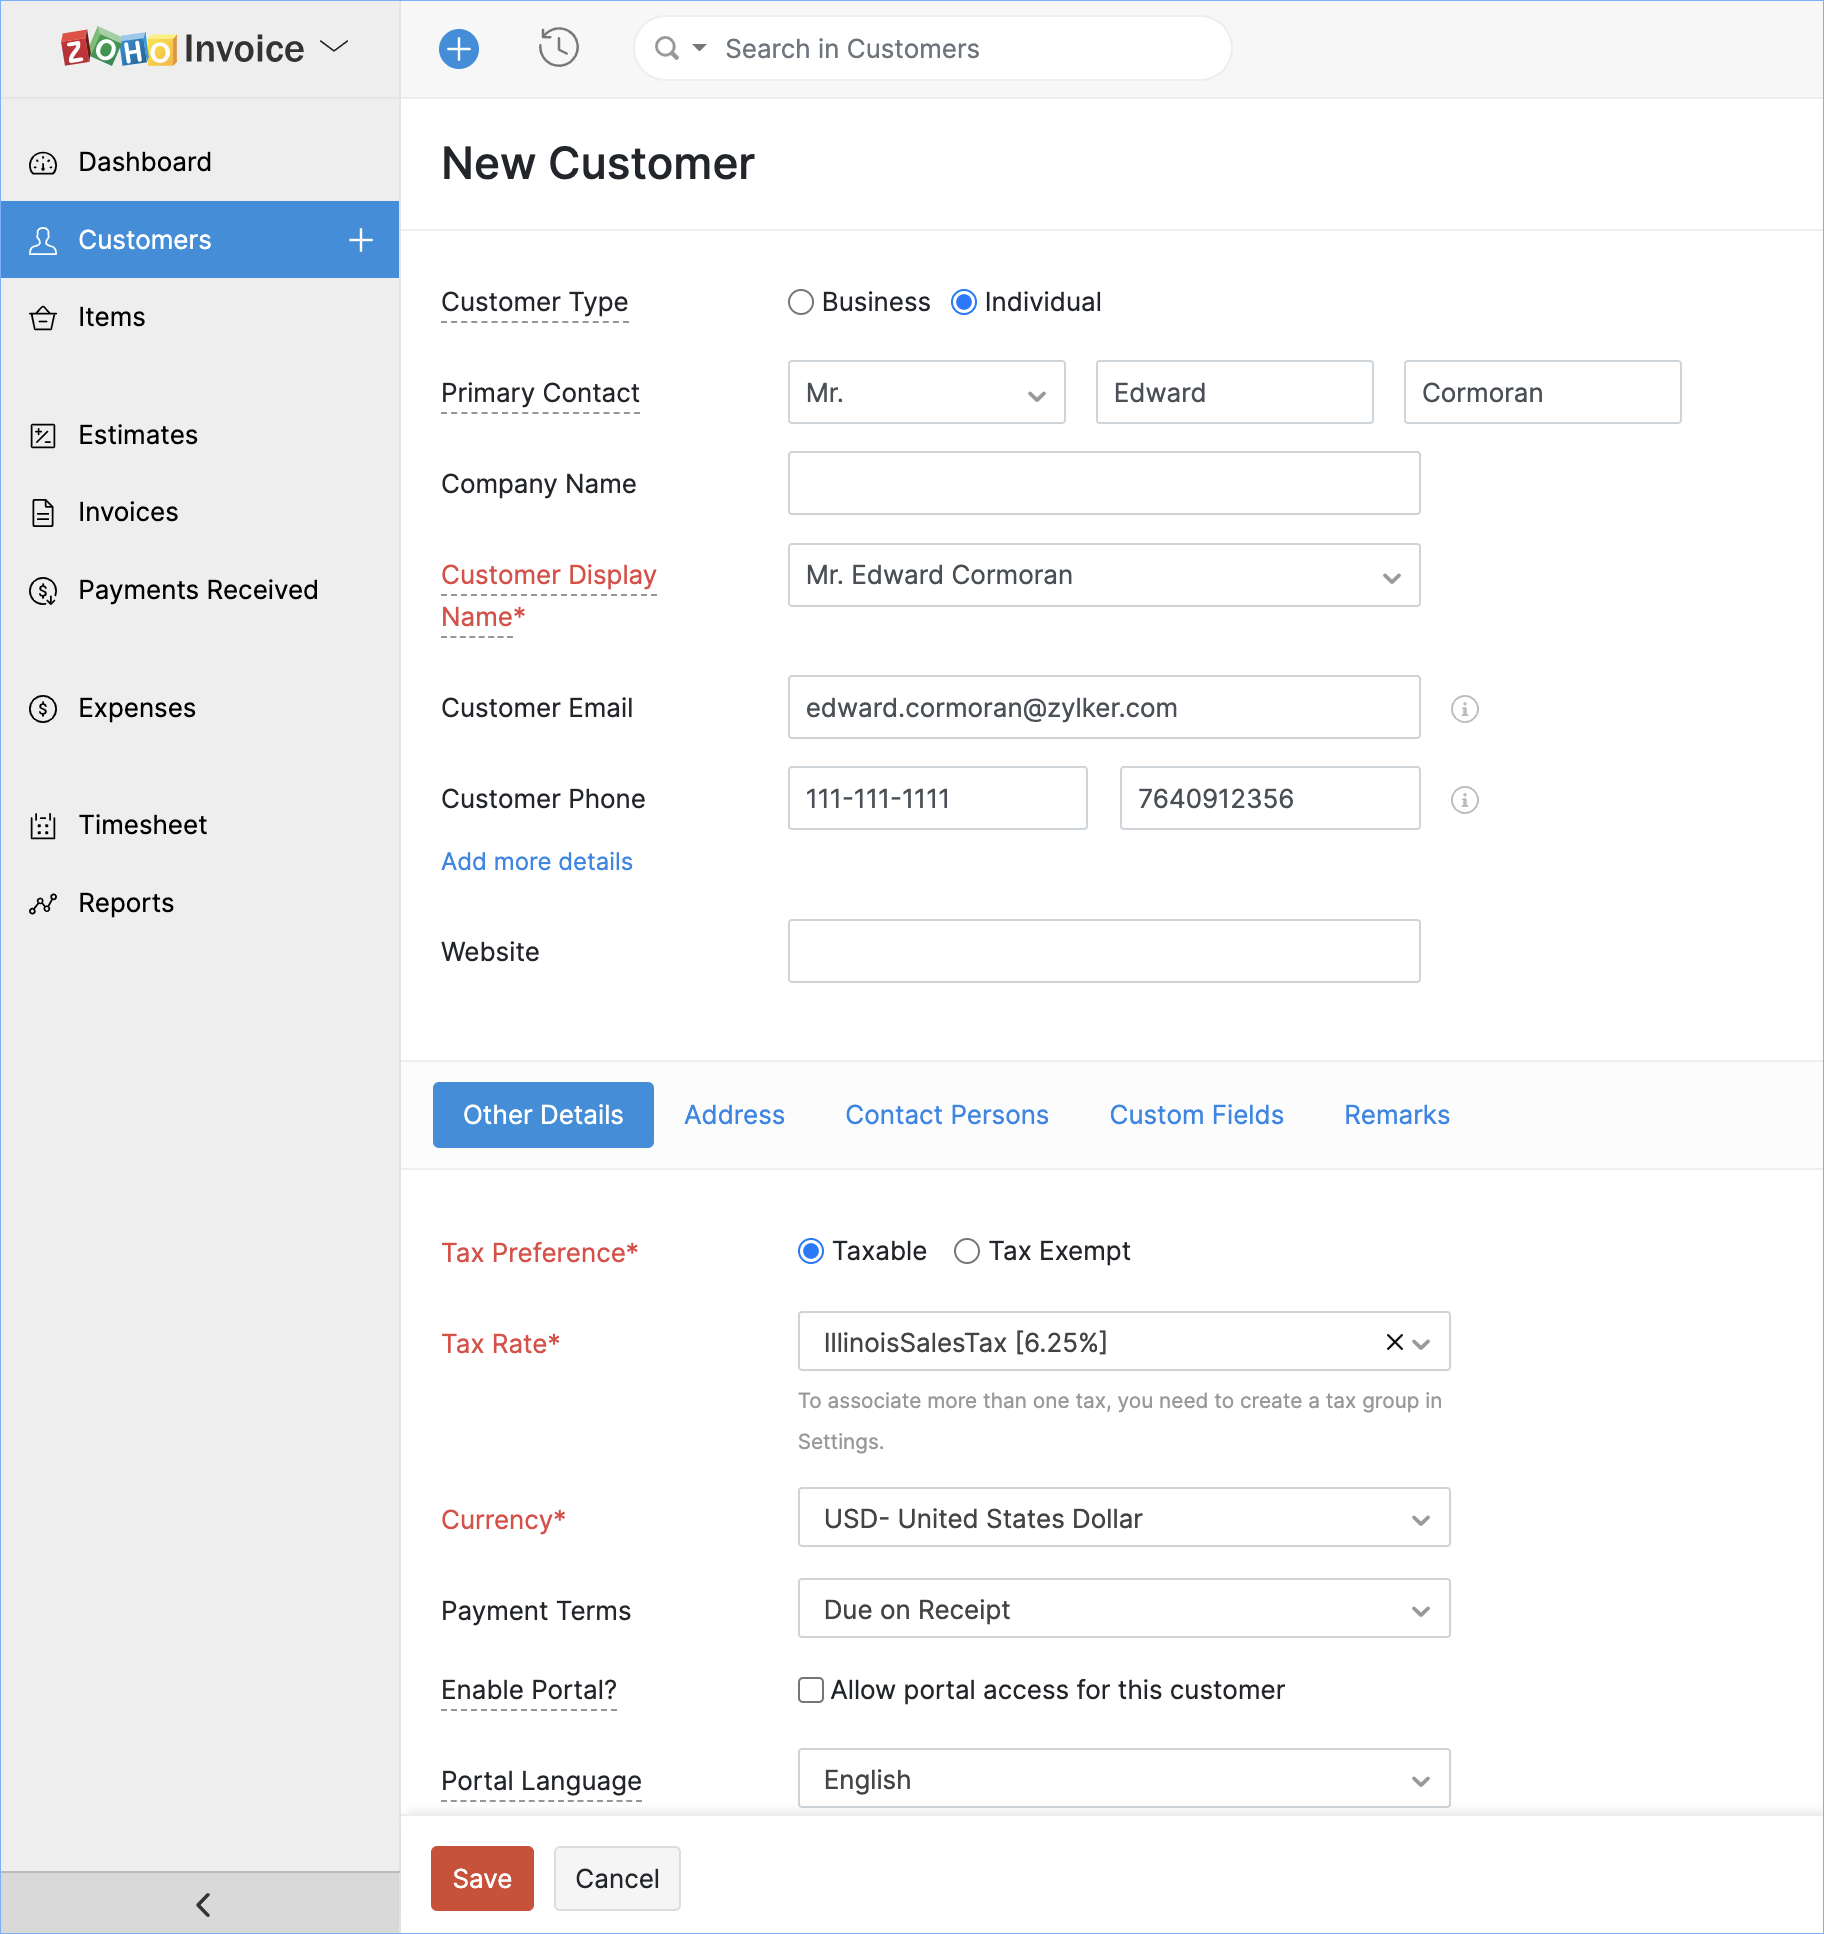Click the search magnifier icon
The width and height of the screenshot is (1824, 1934).
[666, 48]
